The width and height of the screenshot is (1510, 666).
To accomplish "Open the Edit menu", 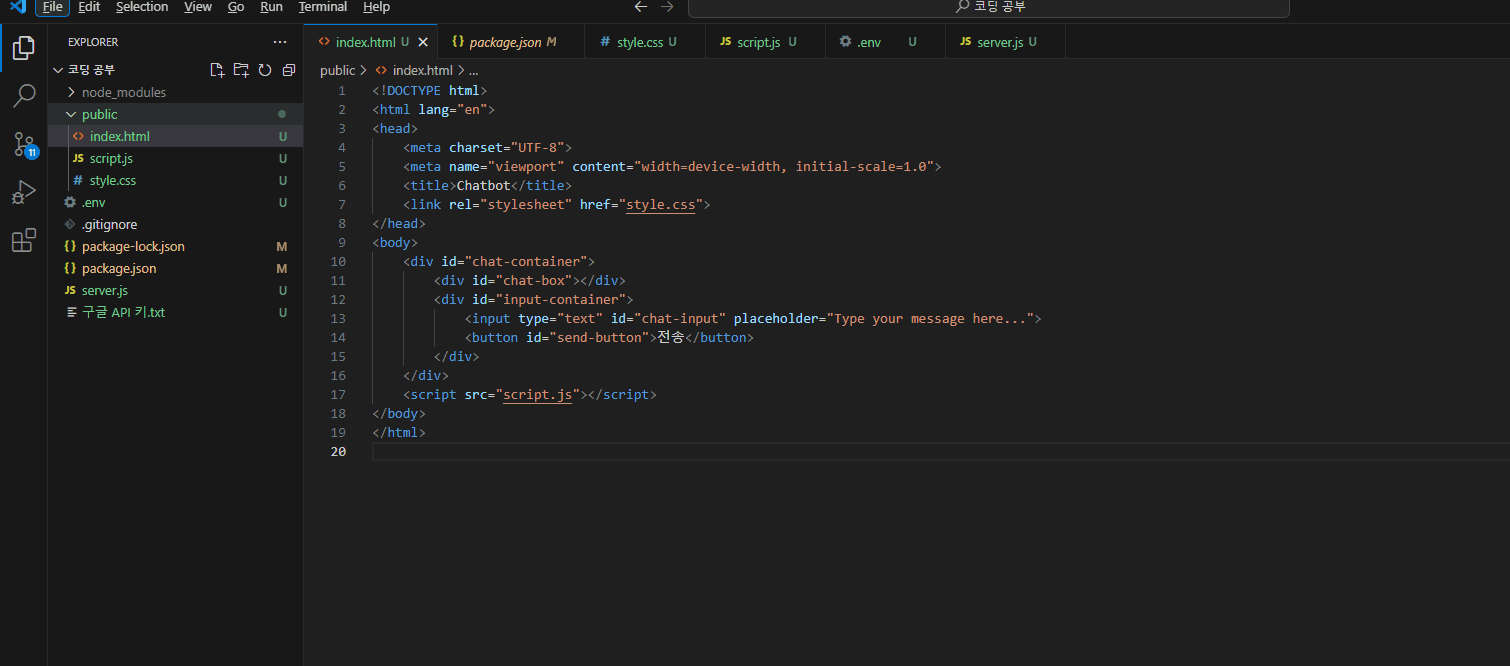I will coord(89,7).
